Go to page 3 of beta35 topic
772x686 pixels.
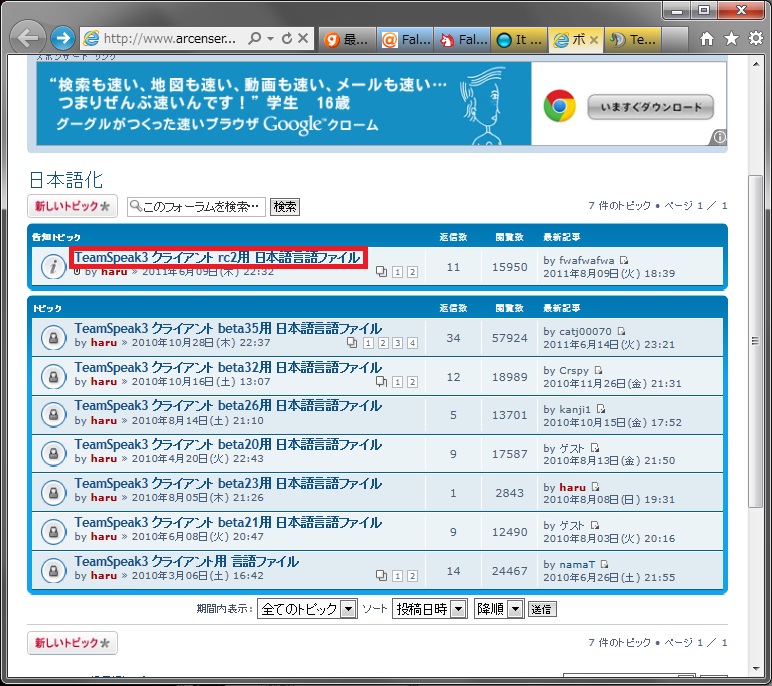398,343
